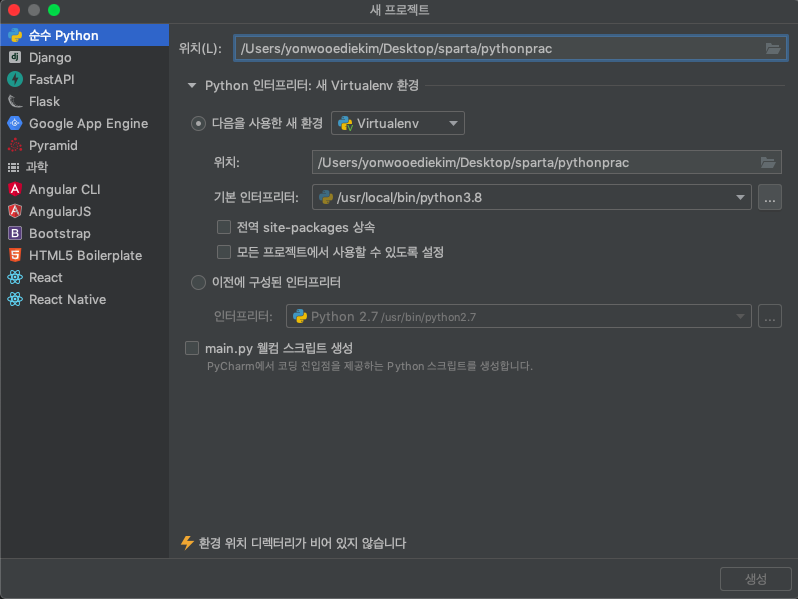Select the FastAPI label
798x599 pixels.
[51, 79]
